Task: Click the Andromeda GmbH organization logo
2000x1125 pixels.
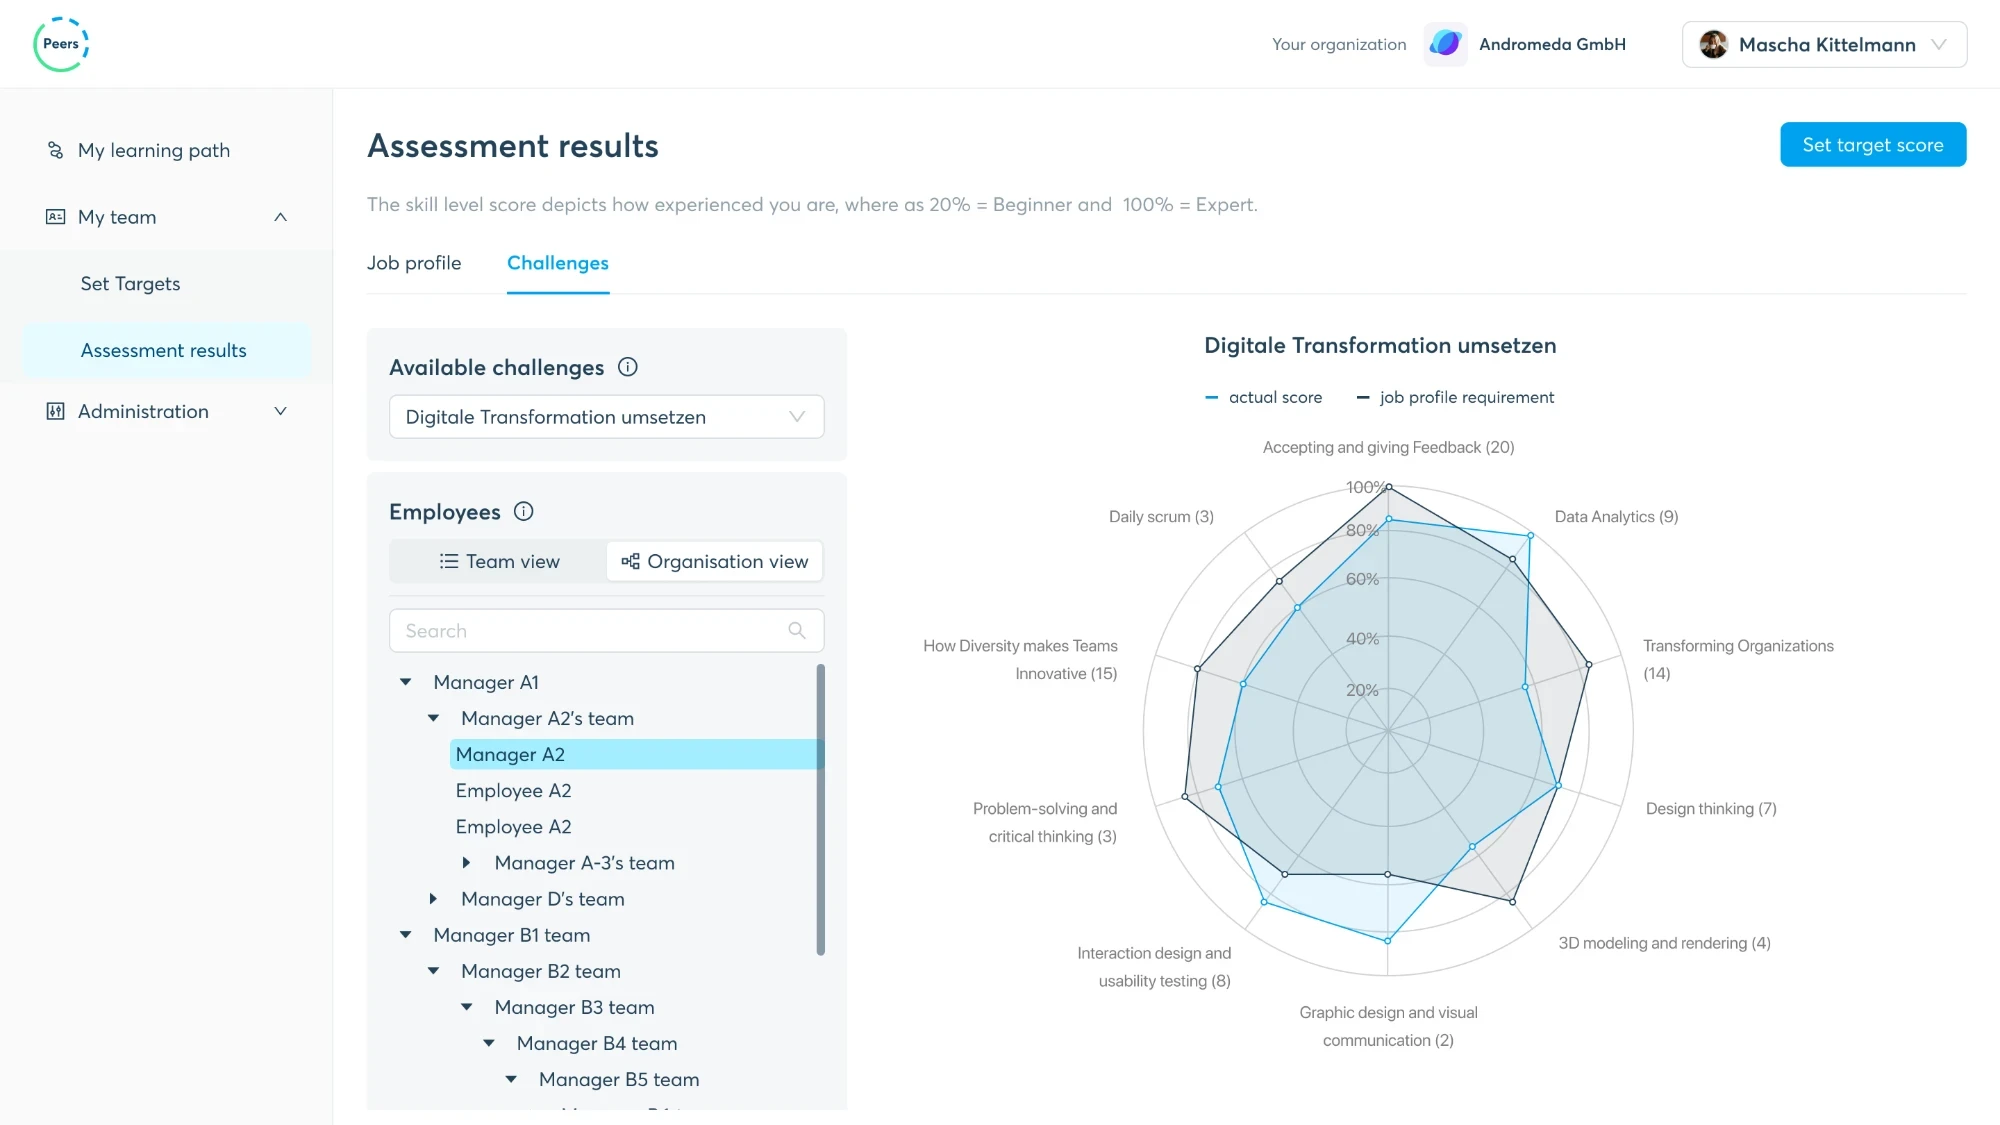Action: (x=1446, y=44)
